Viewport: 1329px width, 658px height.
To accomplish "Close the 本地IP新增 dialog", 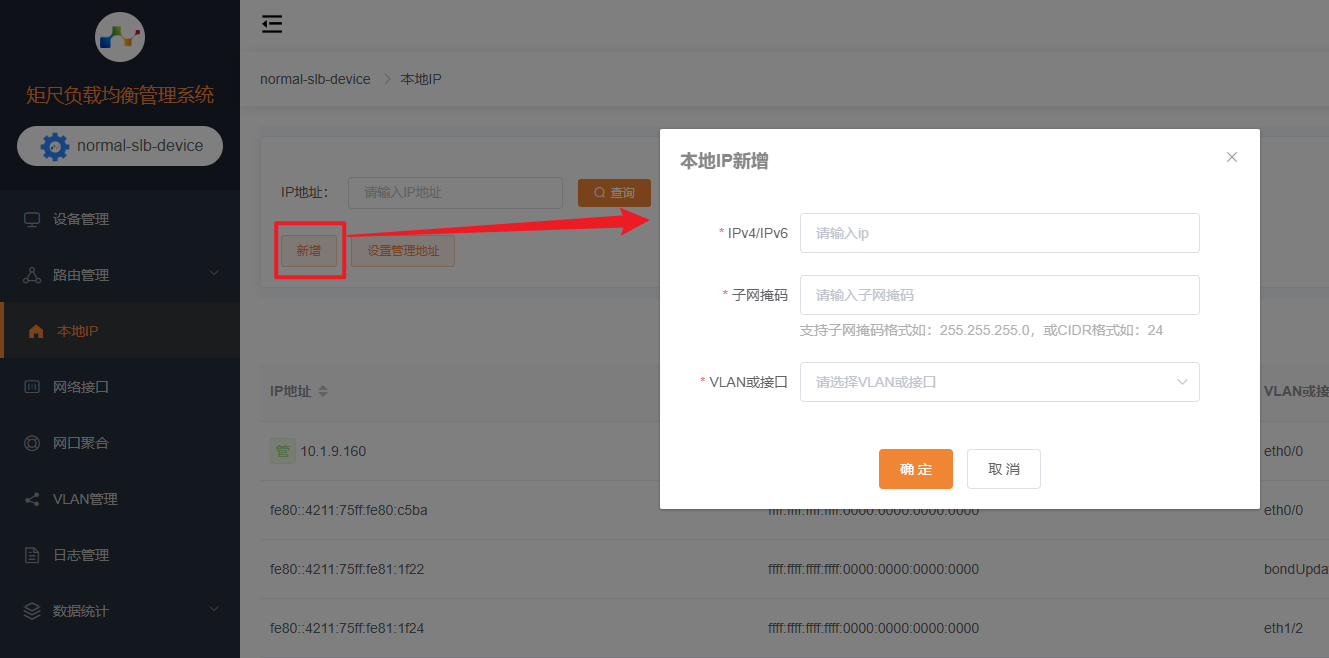I will 1232,157.
